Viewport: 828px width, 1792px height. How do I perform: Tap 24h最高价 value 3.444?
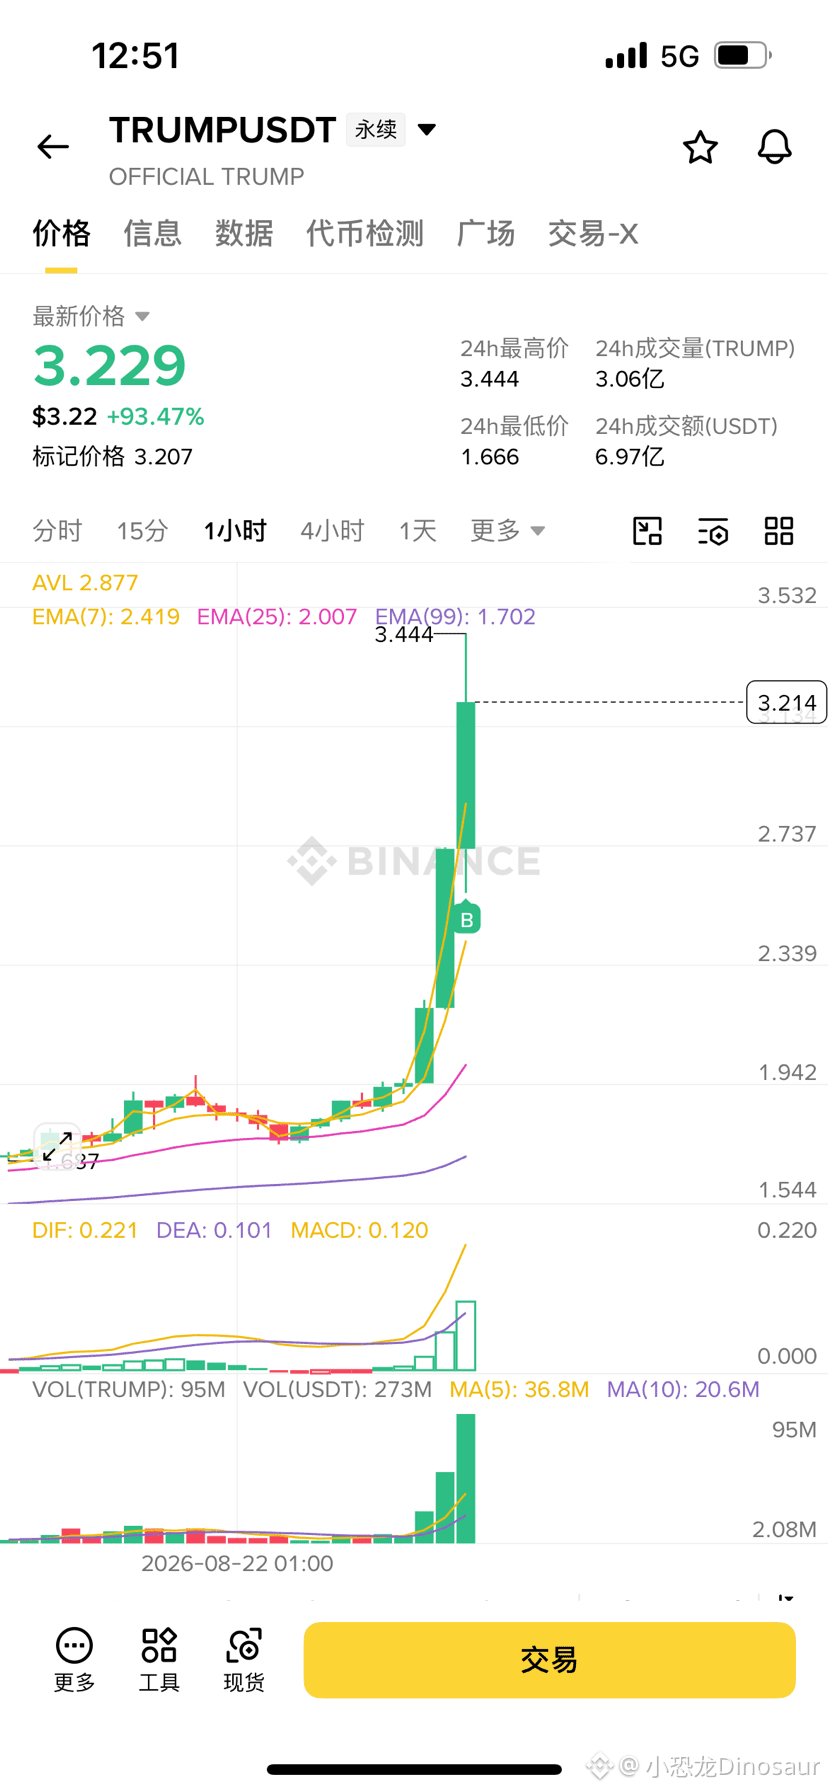[490, 379]
